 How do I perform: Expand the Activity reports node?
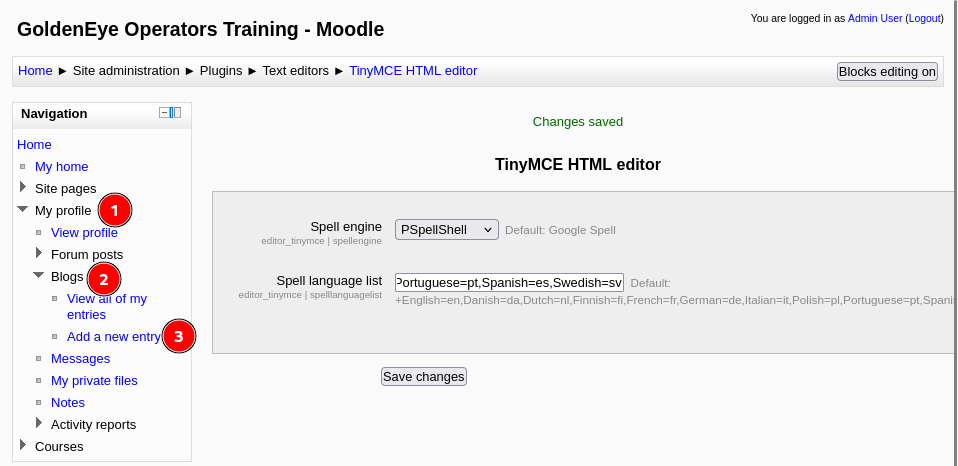point(39,423)
